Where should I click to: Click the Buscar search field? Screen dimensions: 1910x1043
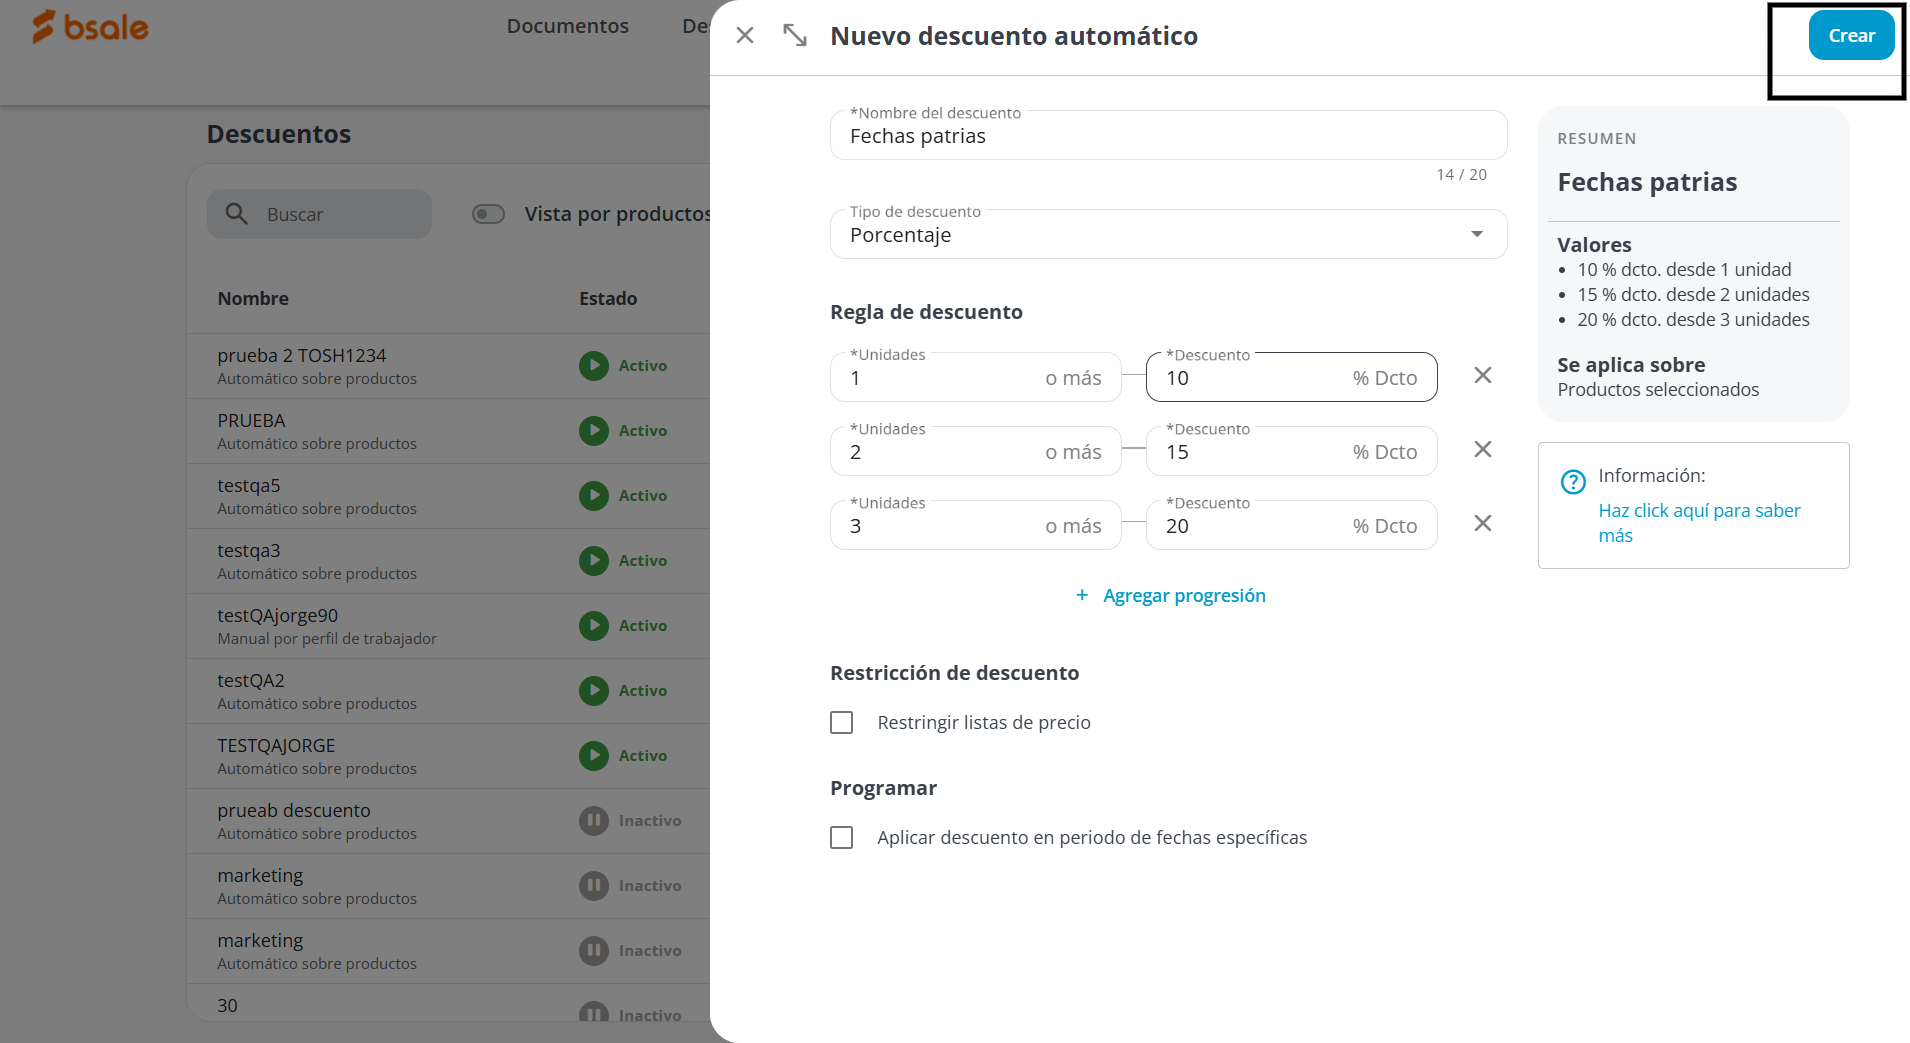pyautogui.click(x=319, y=214)
